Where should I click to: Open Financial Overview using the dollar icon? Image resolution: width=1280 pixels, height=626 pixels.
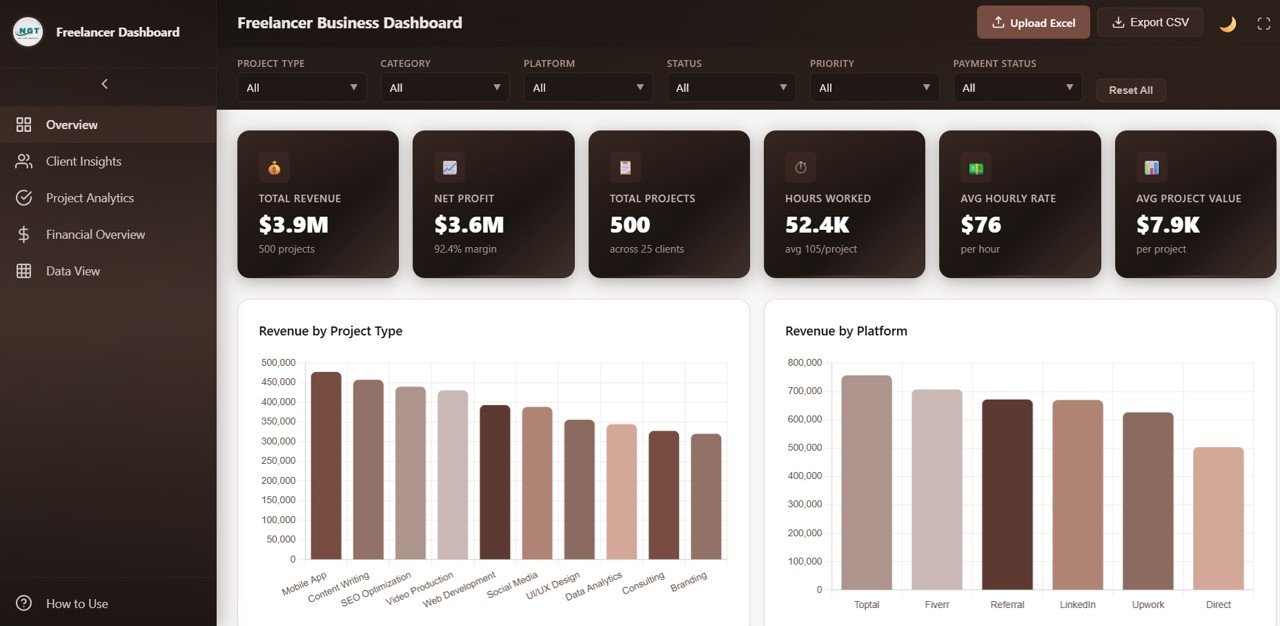tap(24, 233)
